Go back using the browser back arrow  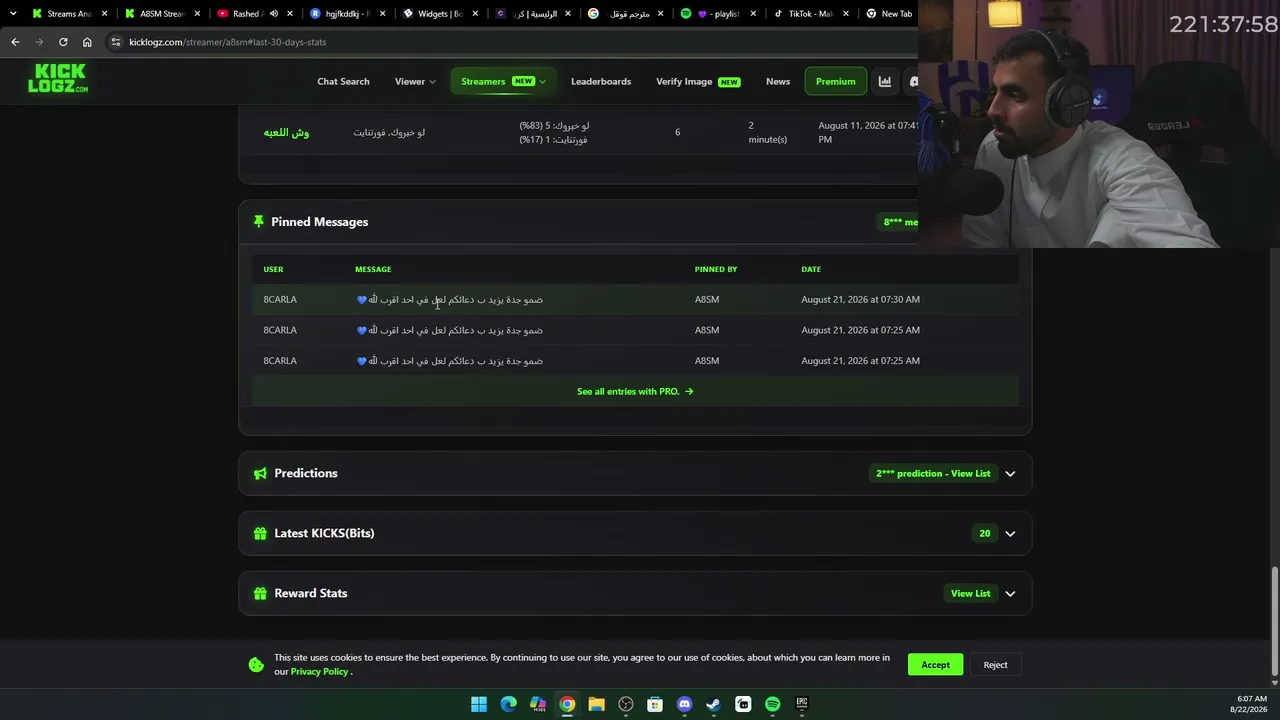pos(15,42)
